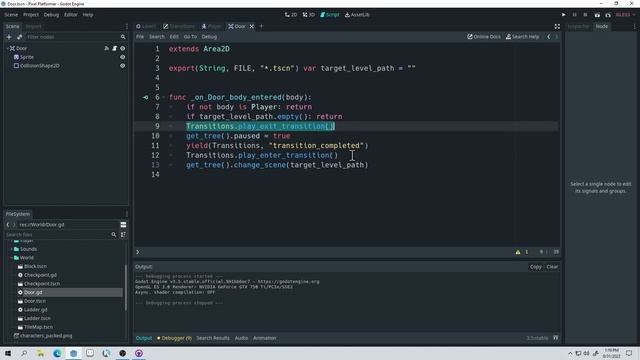640x360 pixels.
Task: Go to previous edited script
Action: coord(549,37)
